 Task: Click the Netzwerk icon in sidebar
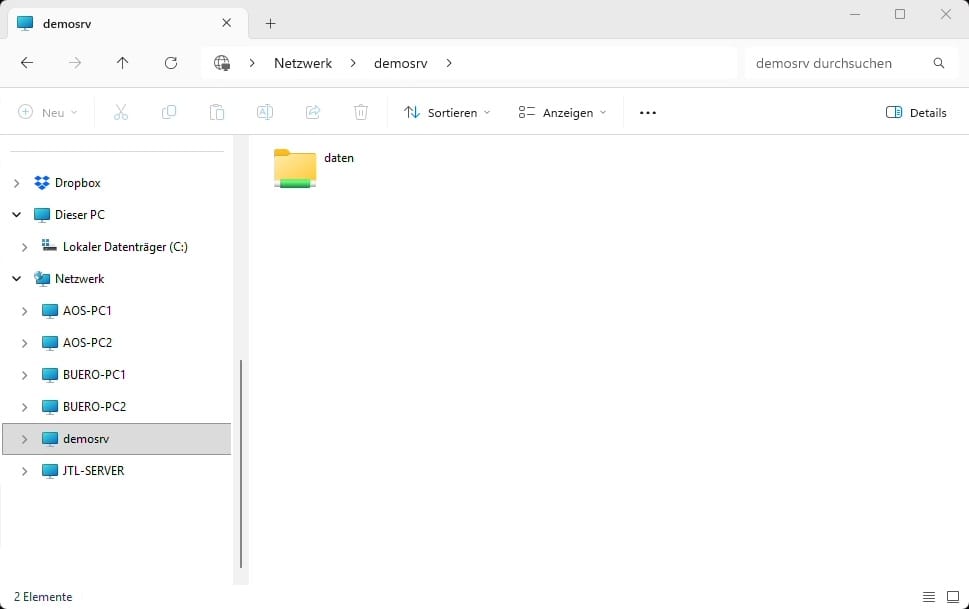pos(41,278)
